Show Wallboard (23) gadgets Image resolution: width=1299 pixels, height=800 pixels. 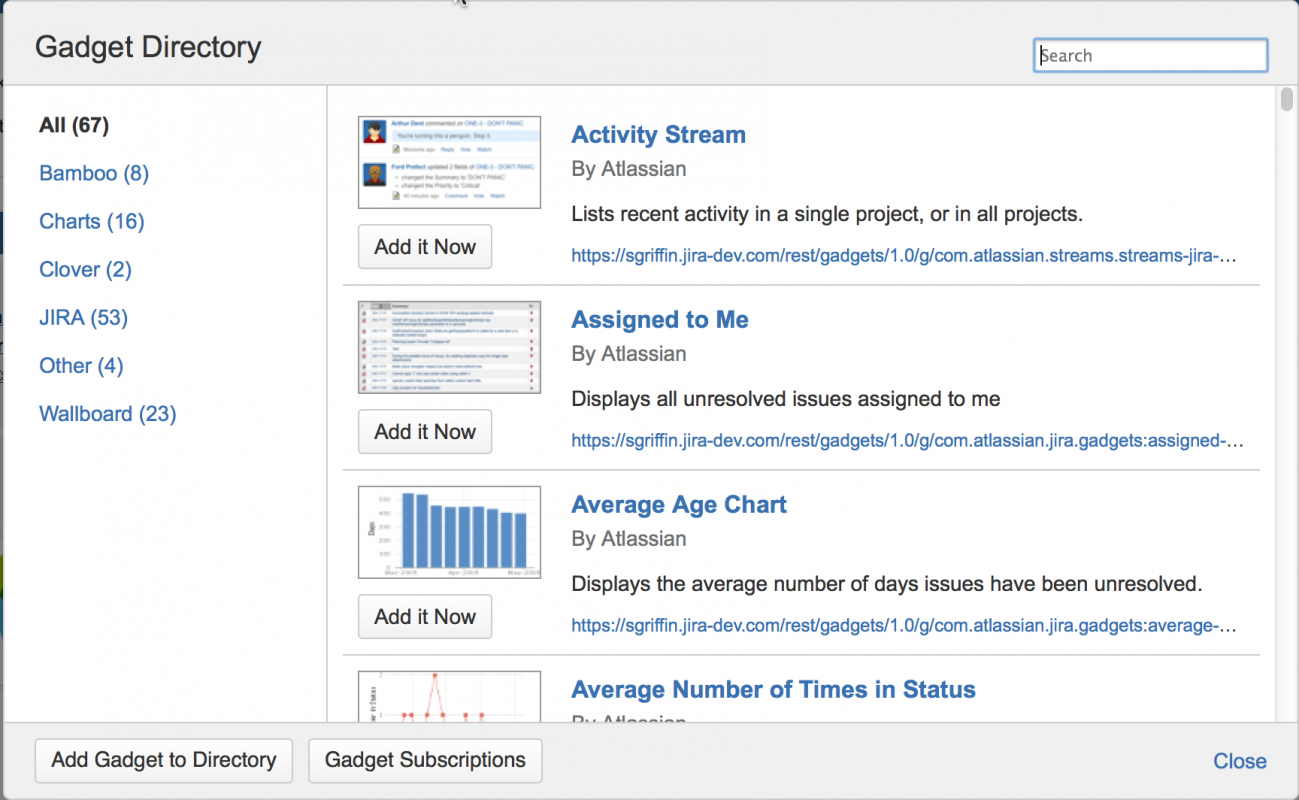click(108, 413)
